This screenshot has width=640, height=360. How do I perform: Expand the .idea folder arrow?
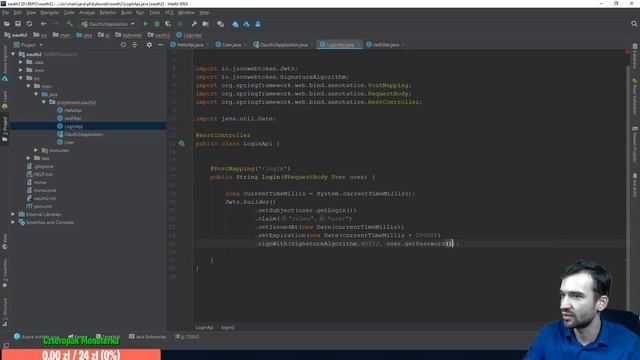[x=21, y=62]
